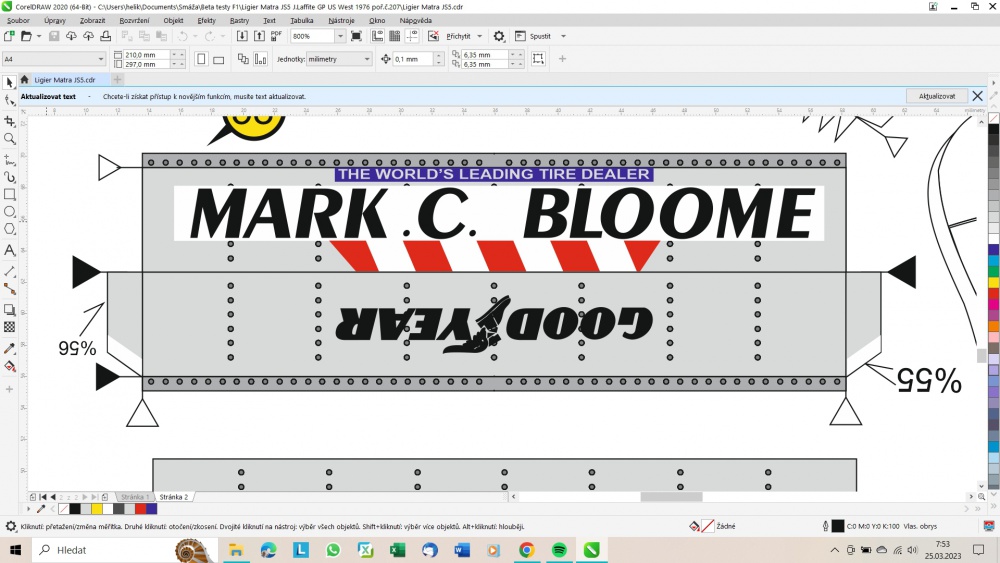Click the Publish to PDF icon

tap(276, 36)
